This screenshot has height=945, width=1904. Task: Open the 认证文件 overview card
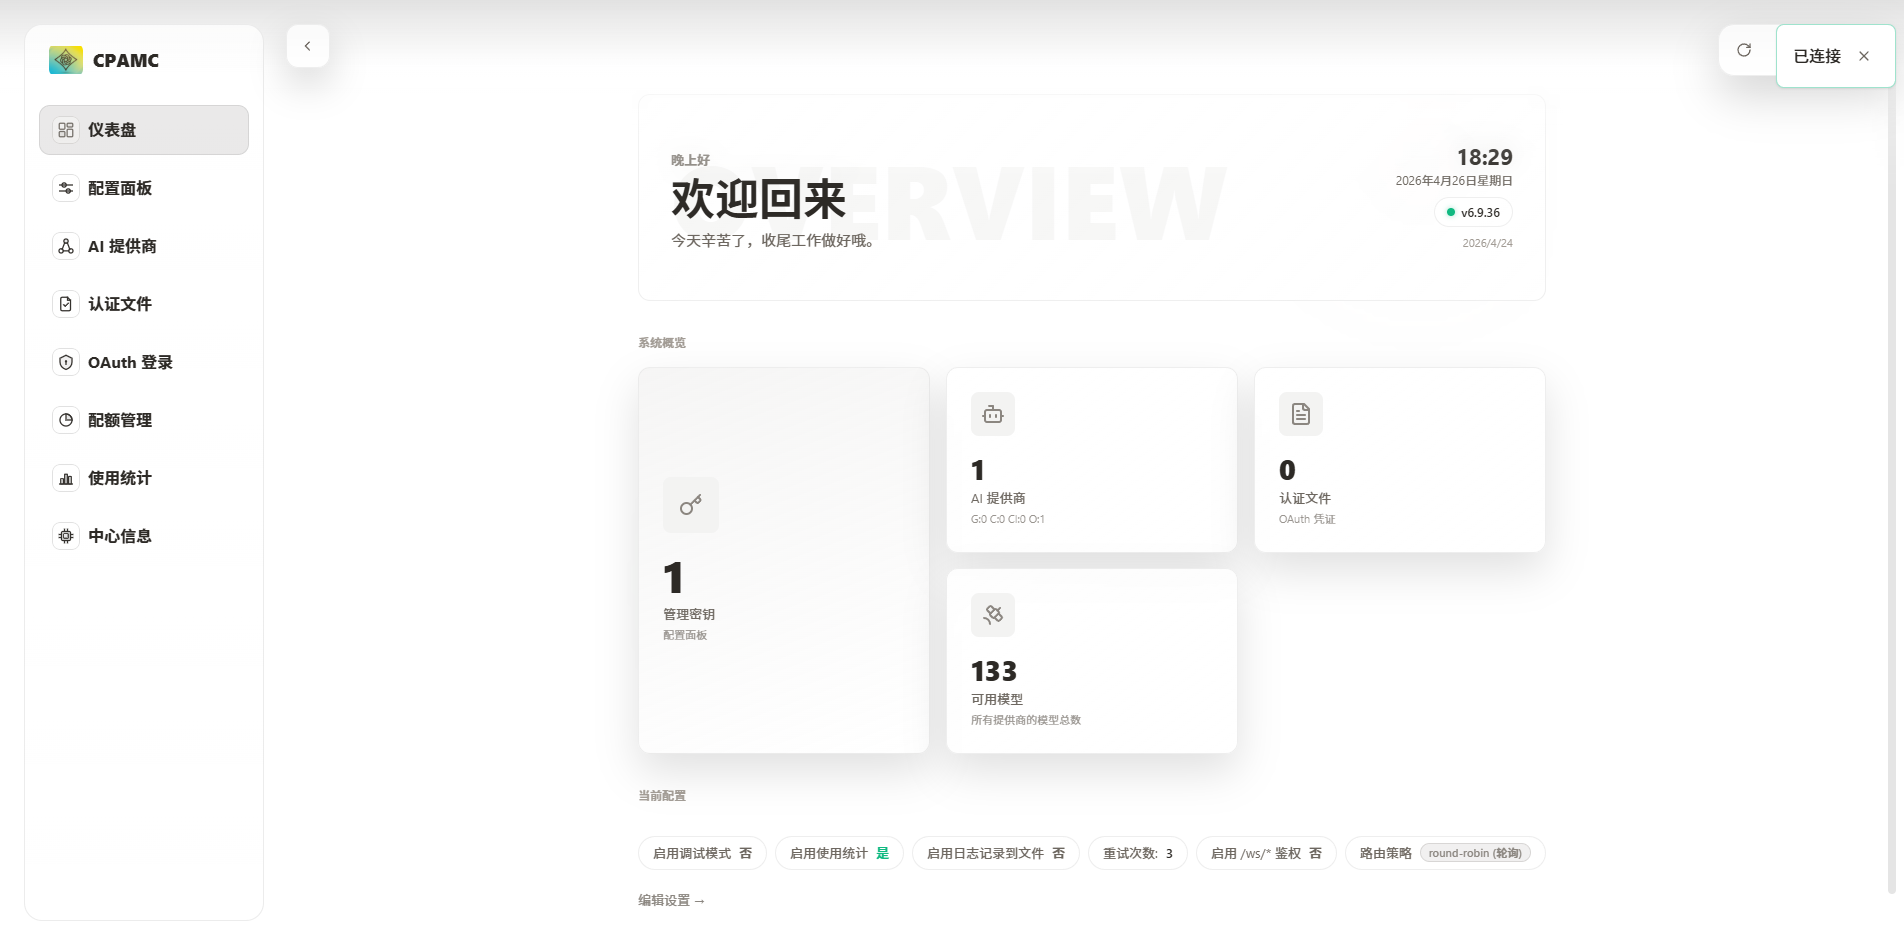click(x=1399, y=460)
